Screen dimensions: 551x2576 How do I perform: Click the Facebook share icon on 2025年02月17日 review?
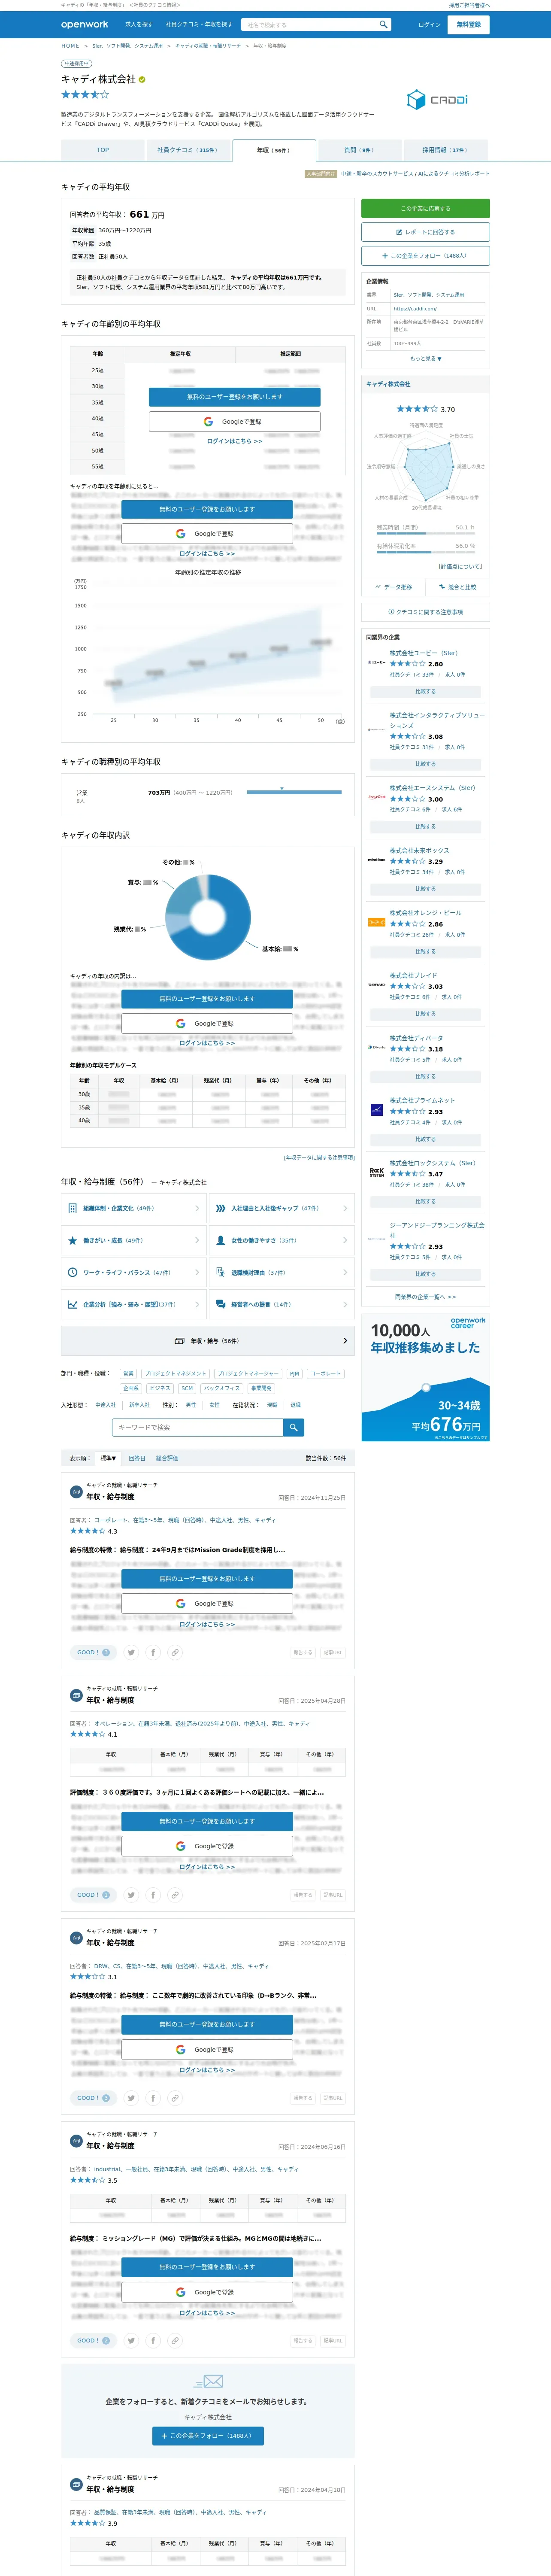click(153, 2098)
